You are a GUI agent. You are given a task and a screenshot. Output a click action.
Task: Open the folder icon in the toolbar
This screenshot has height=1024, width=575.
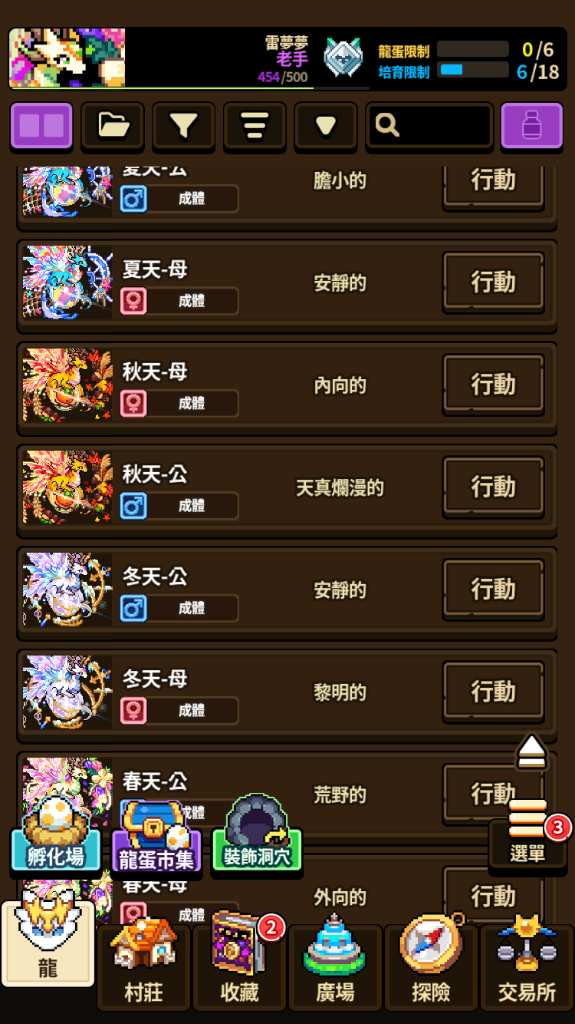point(113,125)
